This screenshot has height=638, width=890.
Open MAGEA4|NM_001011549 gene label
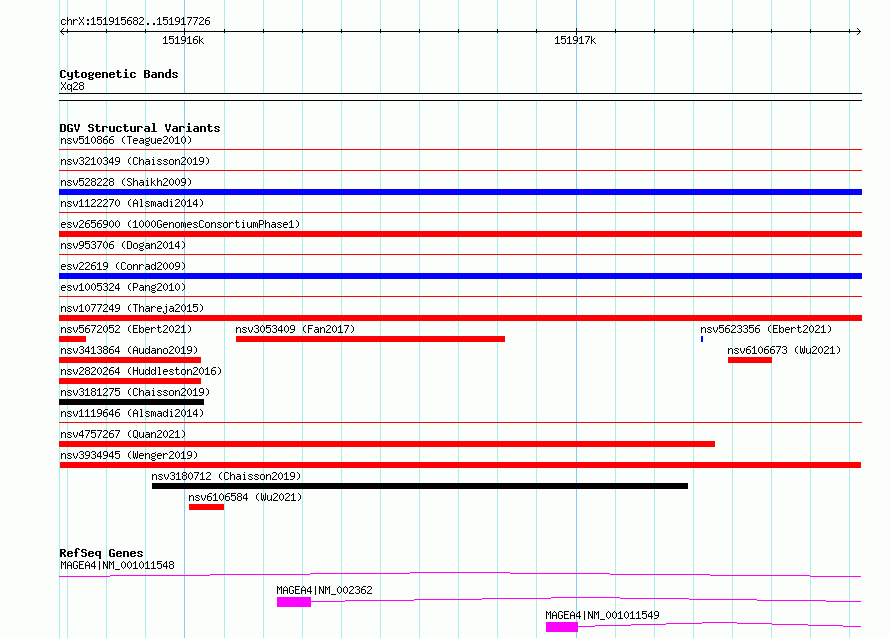[x=602, y=615]
